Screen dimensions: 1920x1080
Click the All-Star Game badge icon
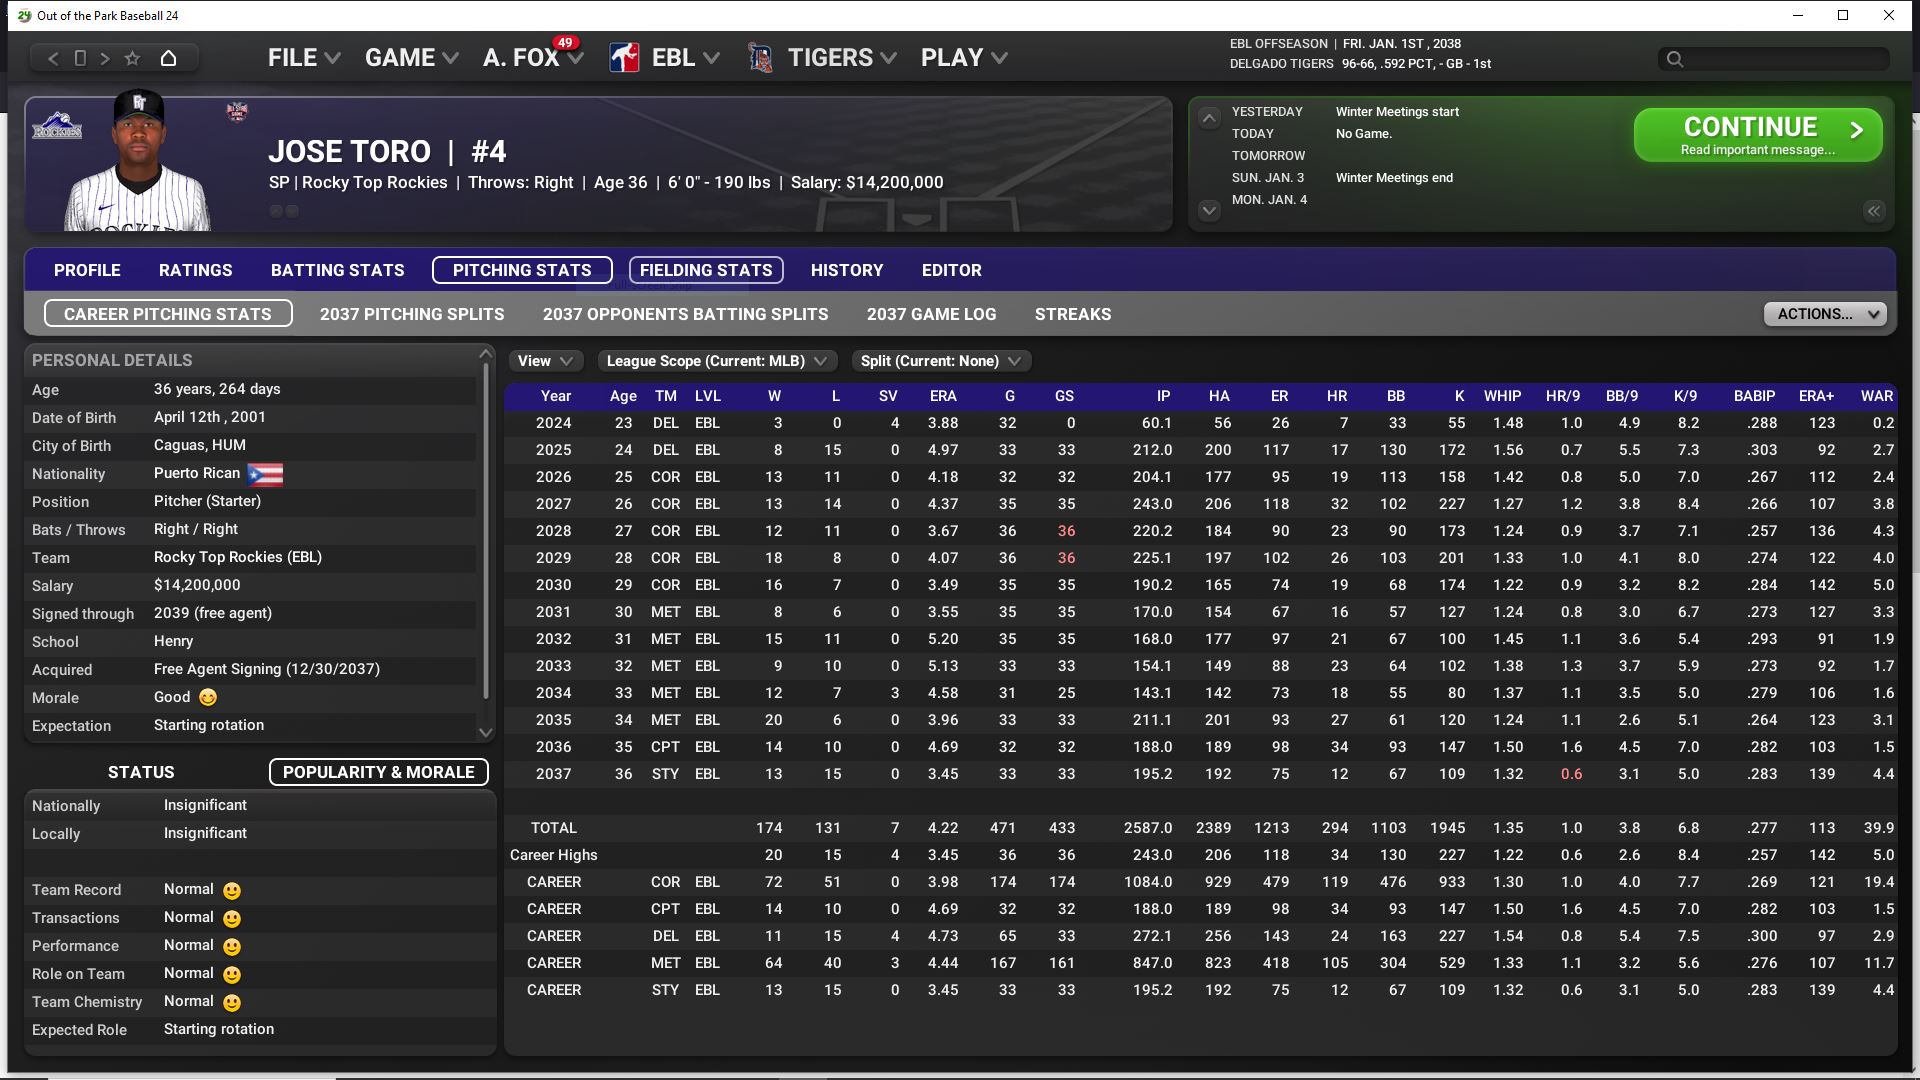[237, 111]
